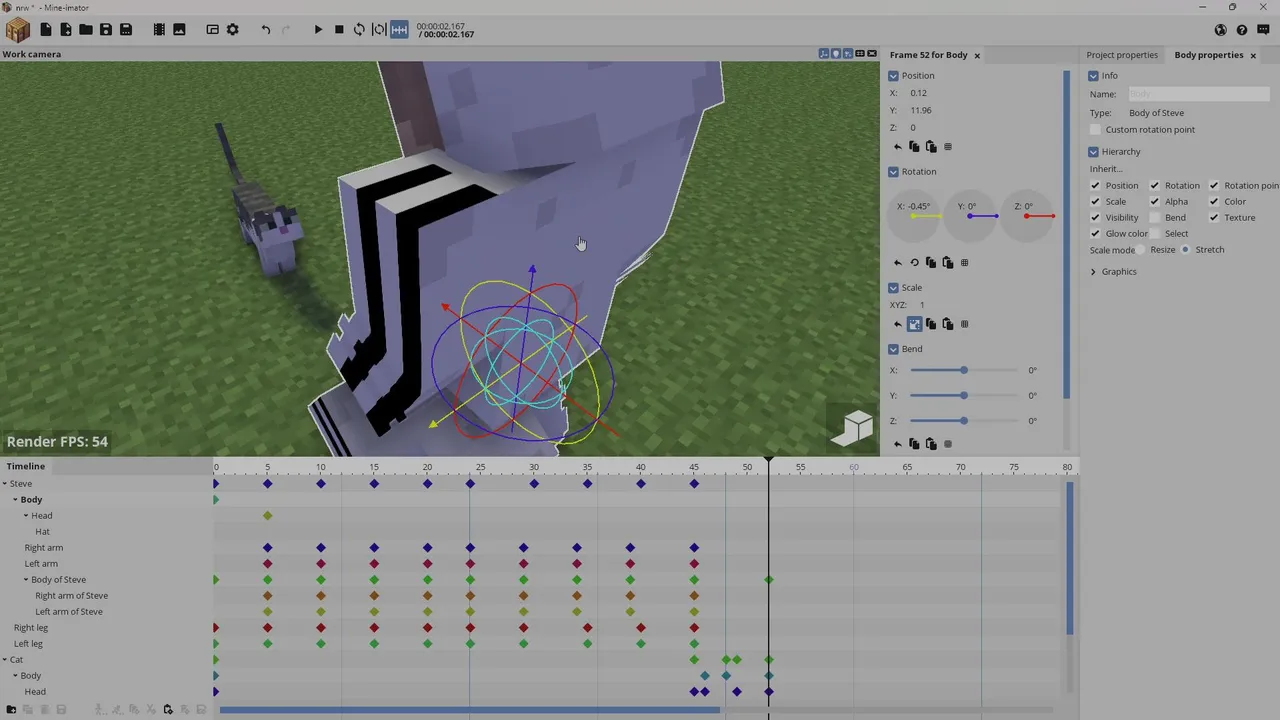Viewport: 1280px width, 720px height.
Task: Create a new project via blank page icon
Action: [x=46, y=30]
